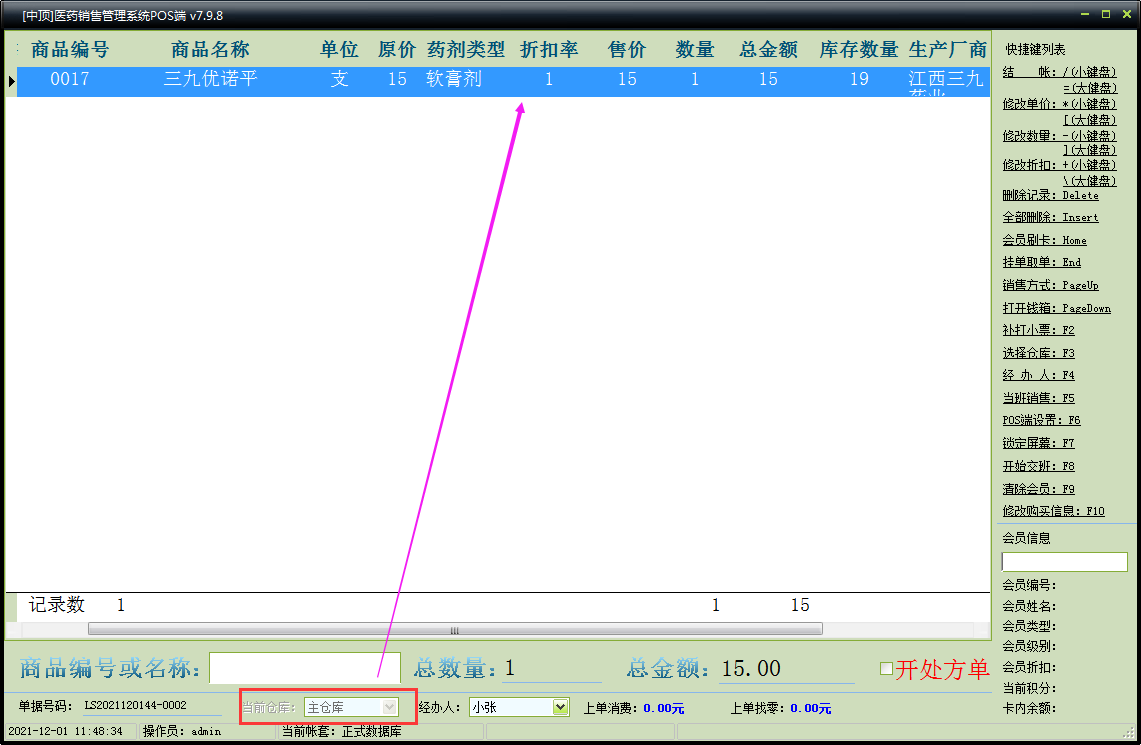Image resolution: width=1141 pixels, height=745 pixels.
Task: Click the manufacturer cell 江西三九
Action: tap(946, 79)
